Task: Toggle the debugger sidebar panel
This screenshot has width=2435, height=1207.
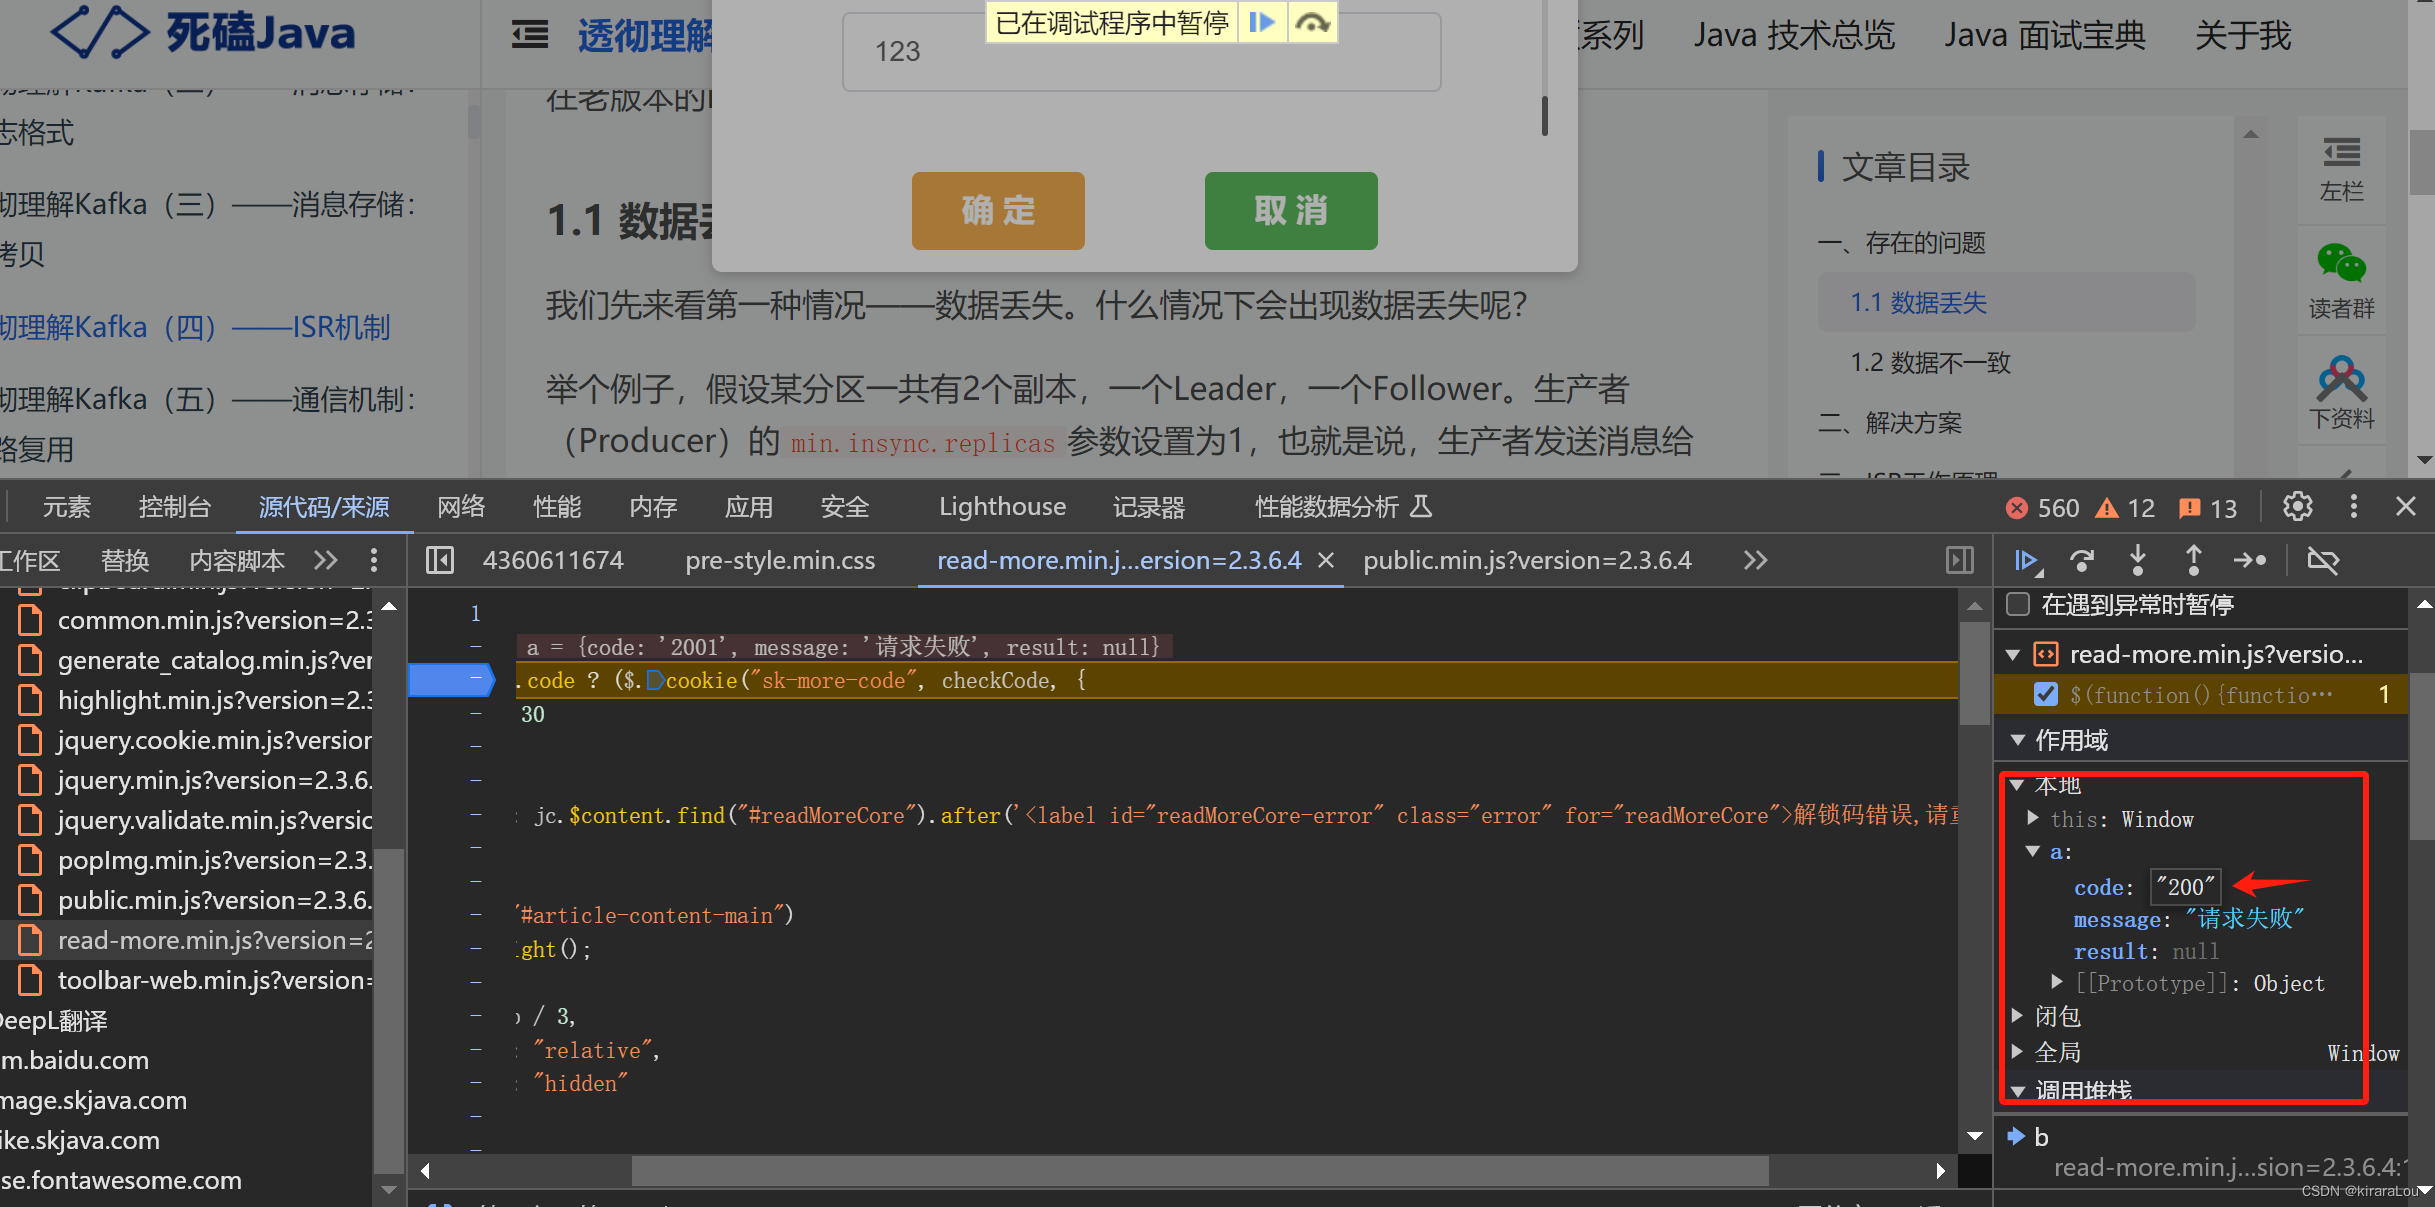Action: tap(1960, 560)
